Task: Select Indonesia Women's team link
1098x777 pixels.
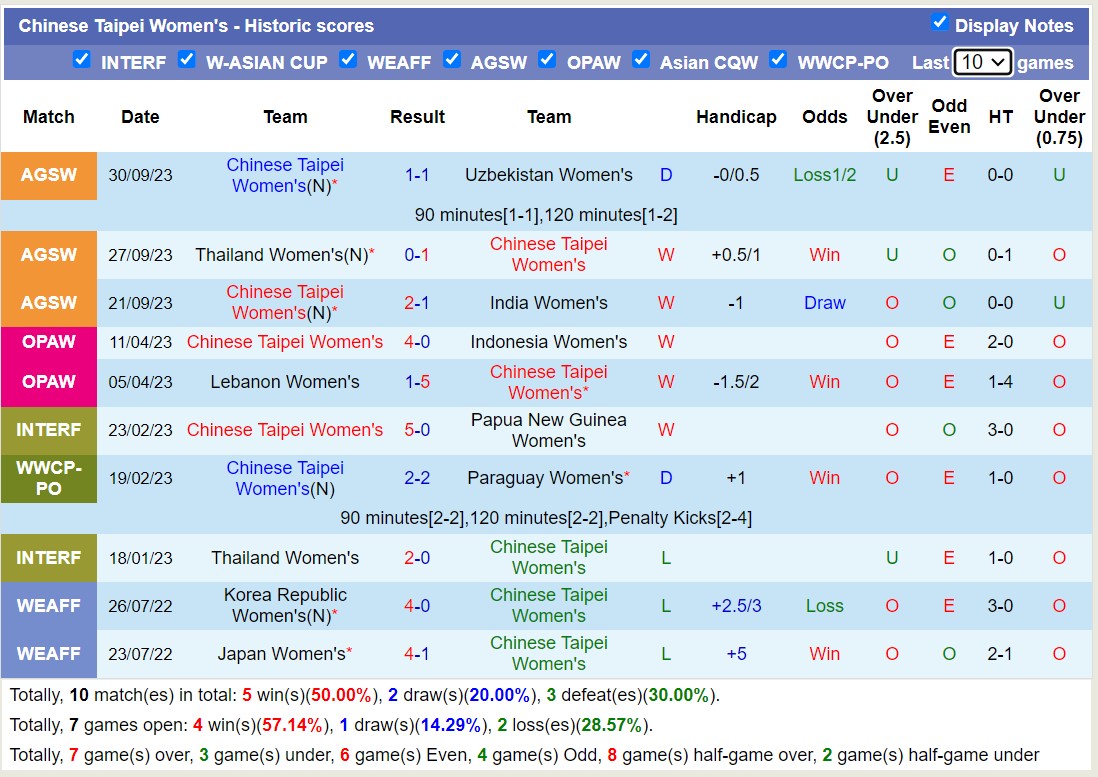Action: 548,342
